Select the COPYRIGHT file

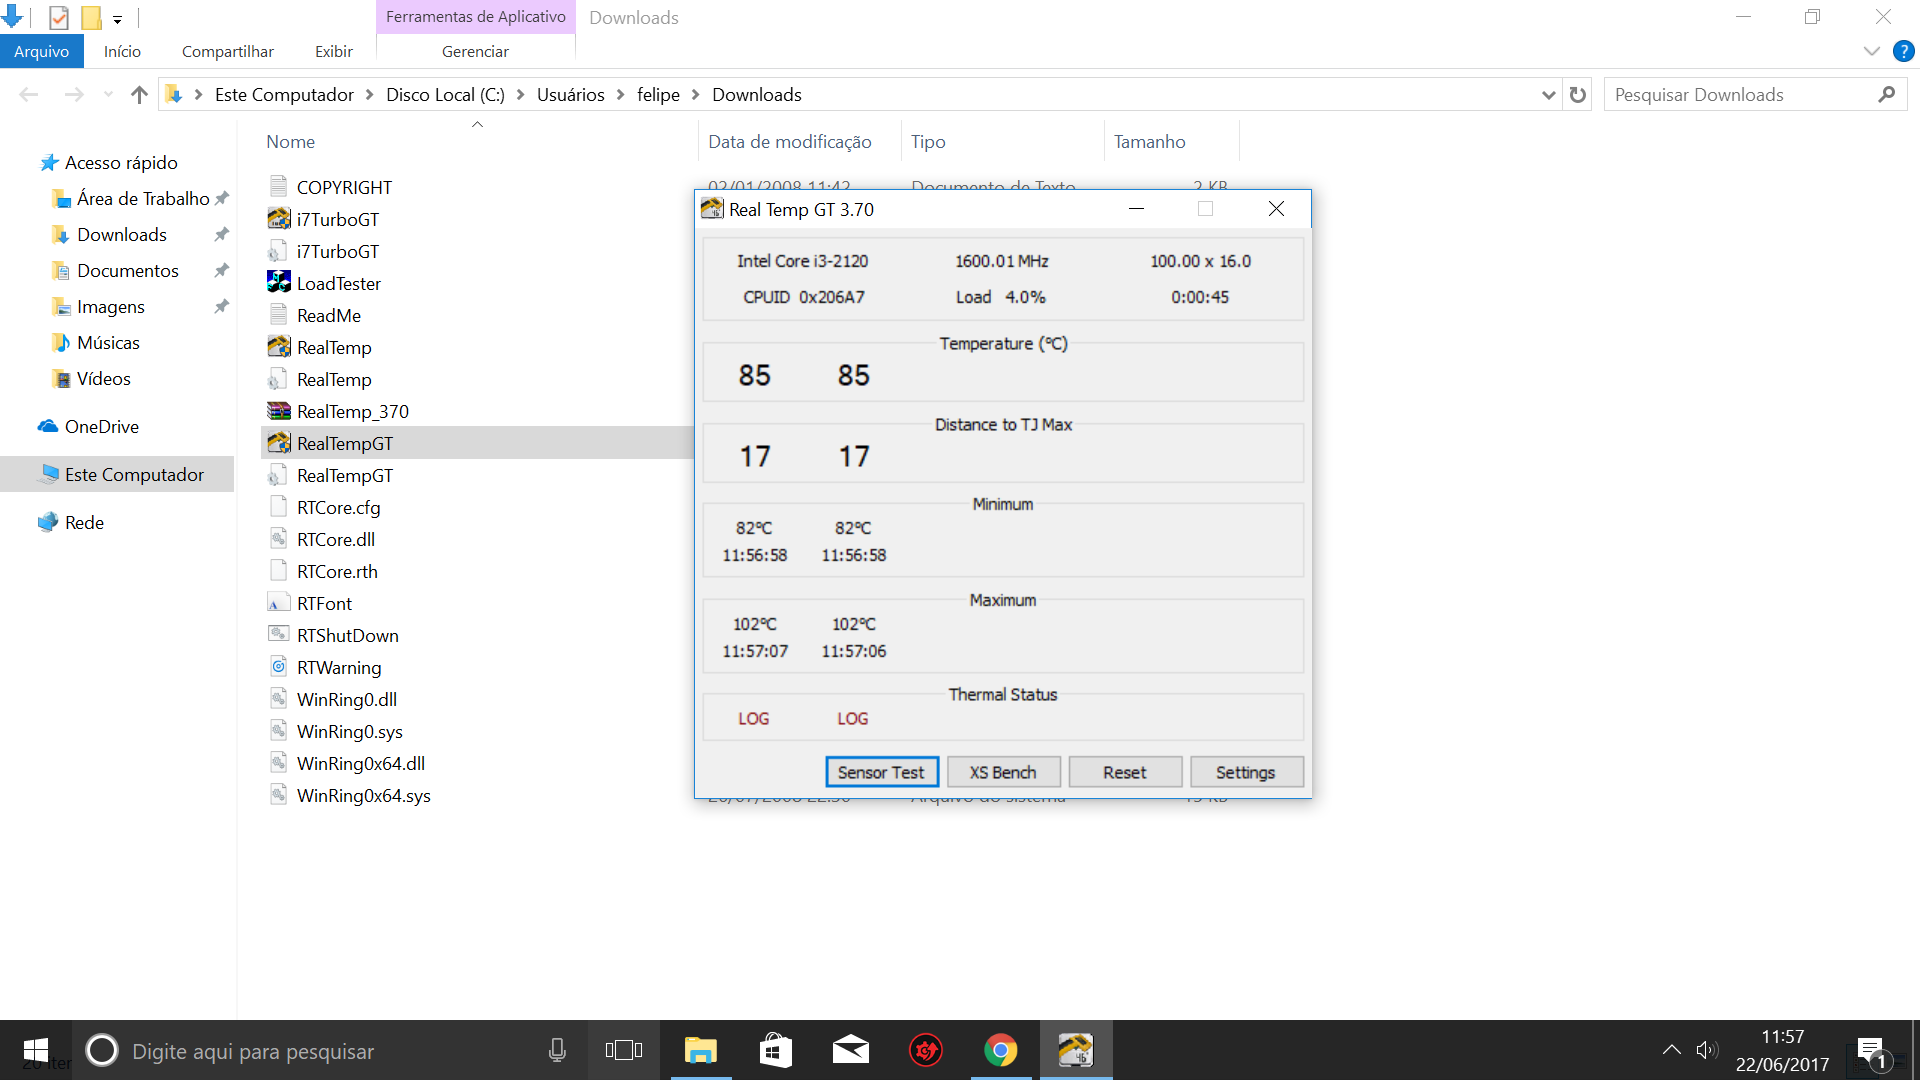coord(344,187)
